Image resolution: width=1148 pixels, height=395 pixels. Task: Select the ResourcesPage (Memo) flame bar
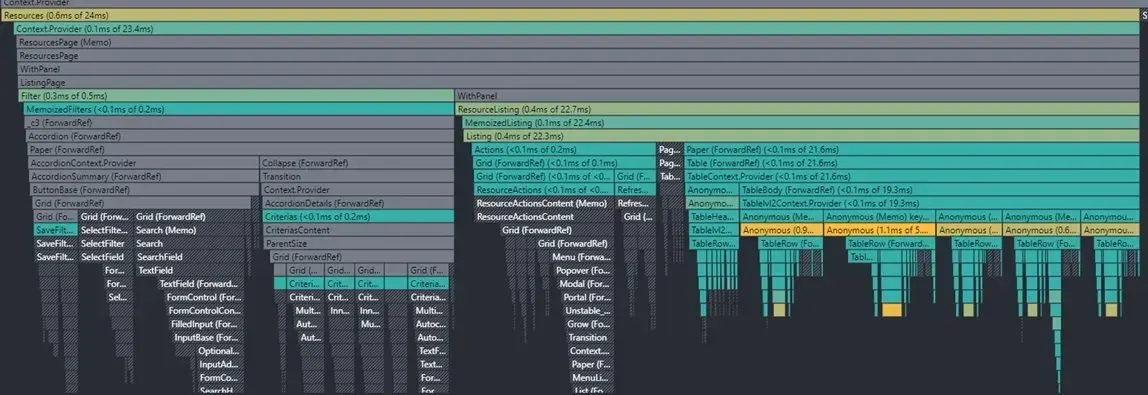click(578, 42)
